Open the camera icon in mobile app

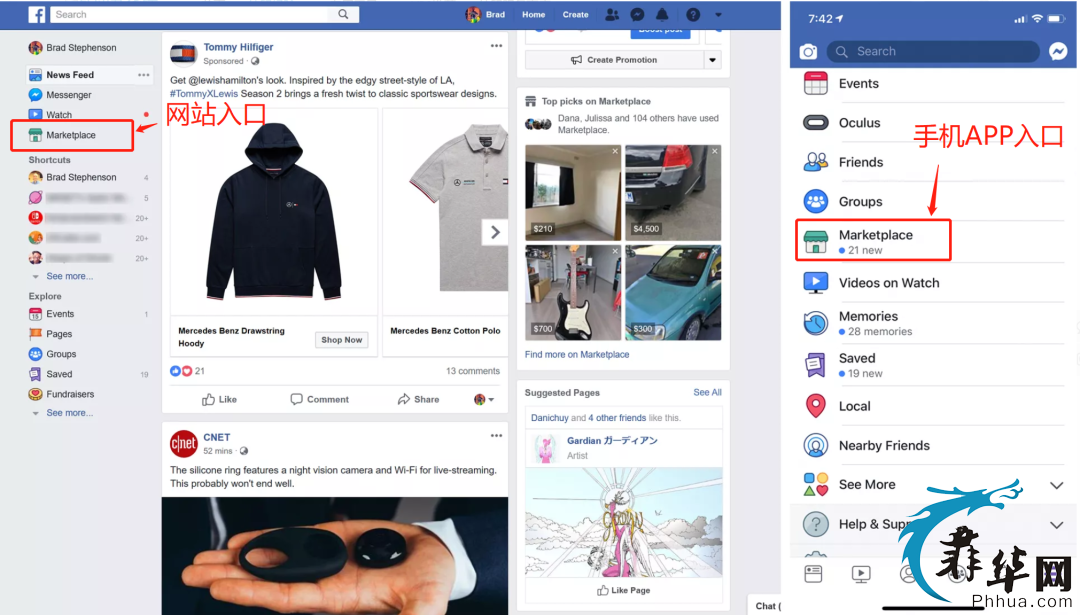808,52
